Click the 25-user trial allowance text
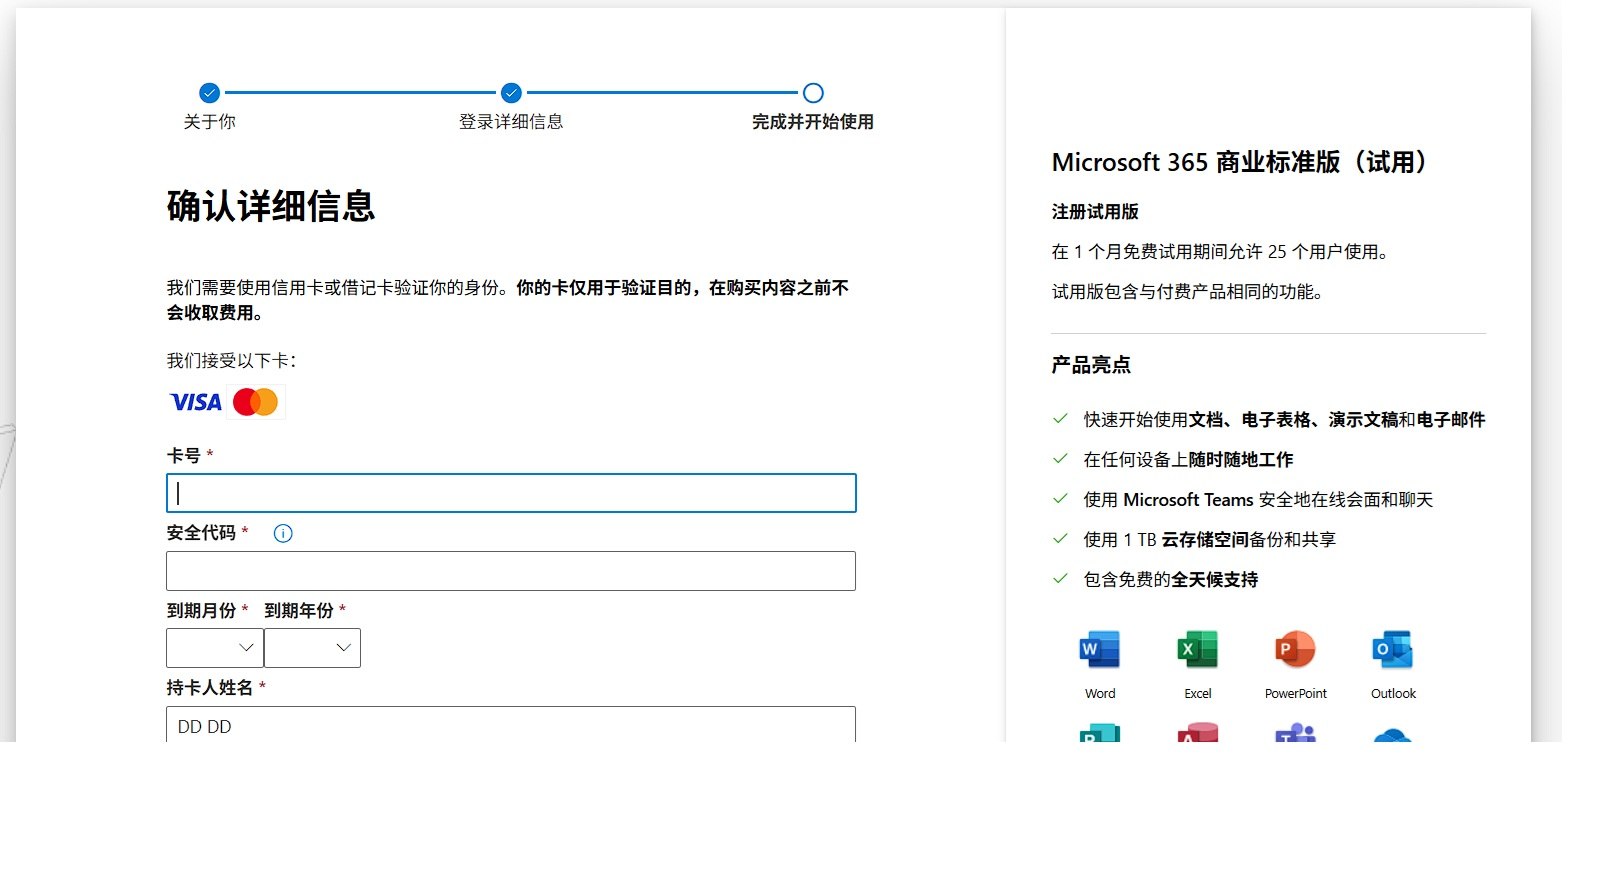The height and width of the screenshot is (880, 1621). coord(1220,252)
